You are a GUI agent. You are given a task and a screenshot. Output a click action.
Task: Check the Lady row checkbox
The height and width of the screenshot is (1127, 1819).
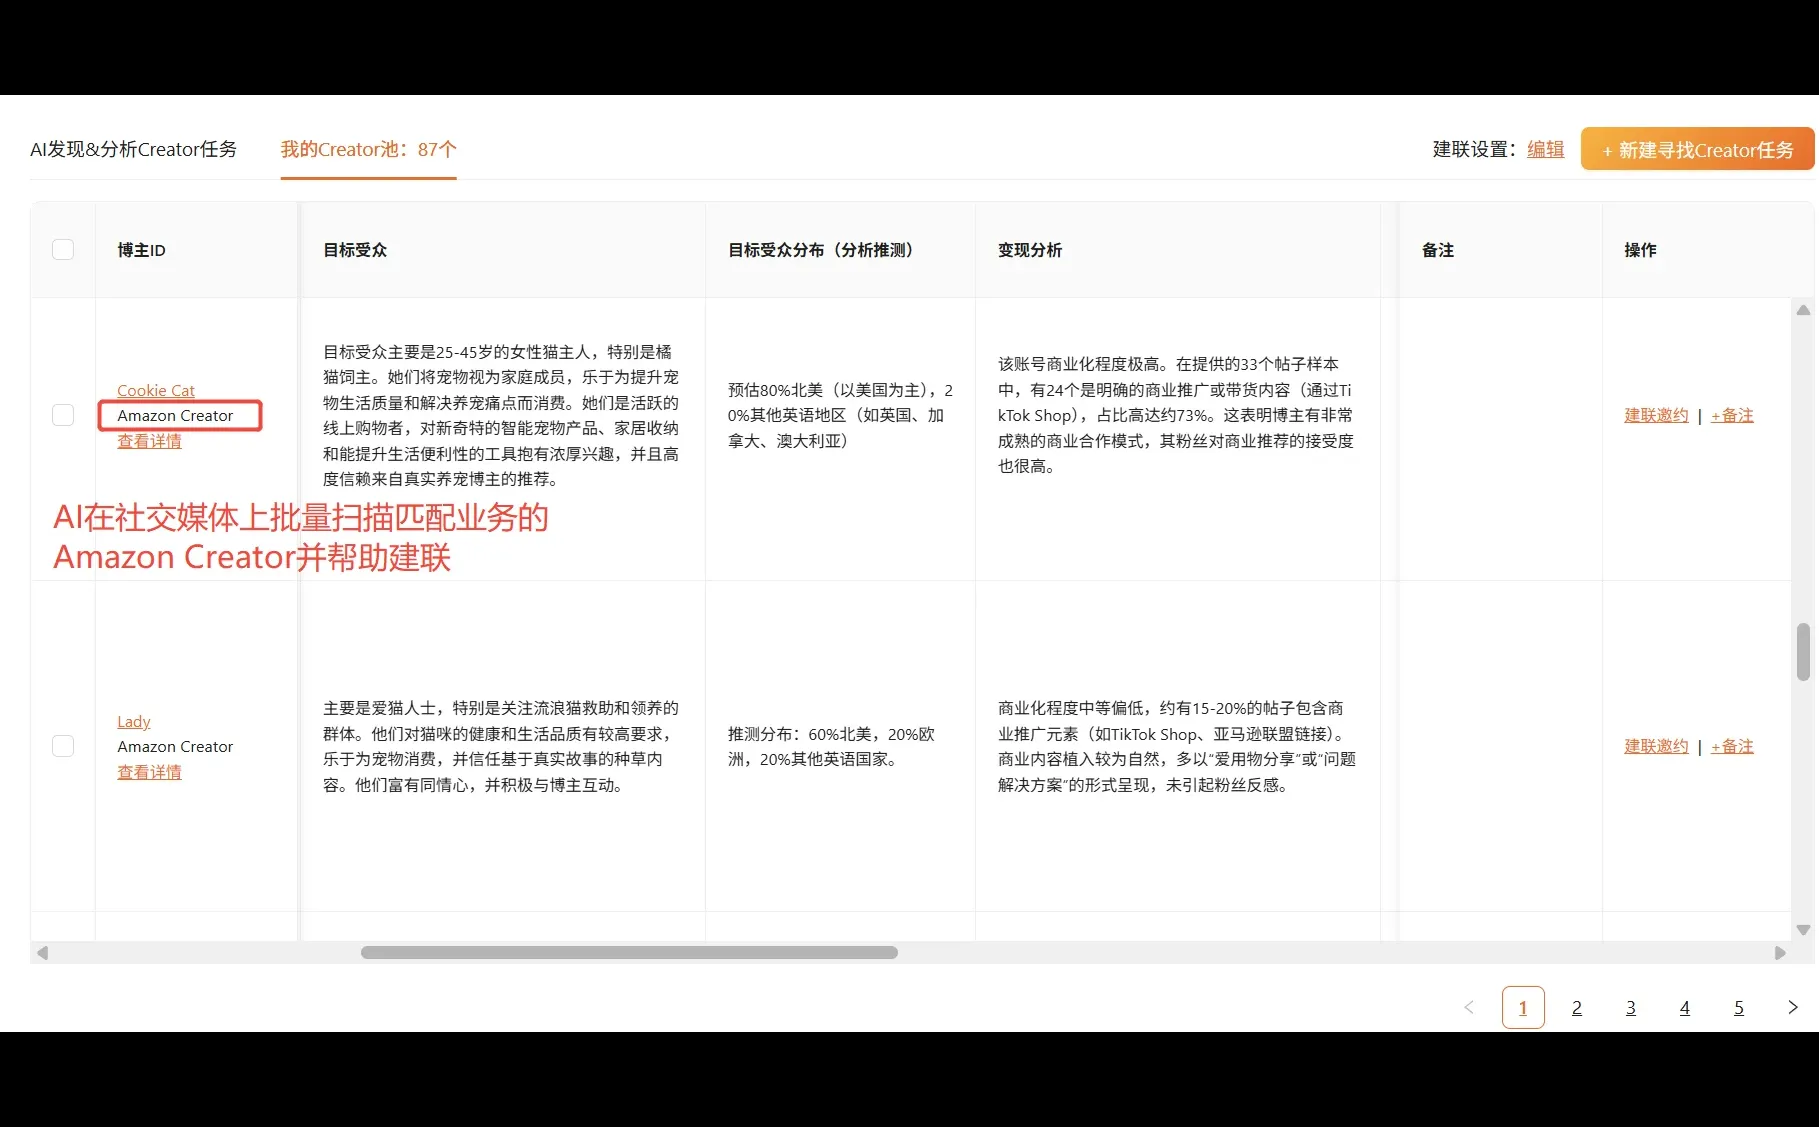click(63, 745)
